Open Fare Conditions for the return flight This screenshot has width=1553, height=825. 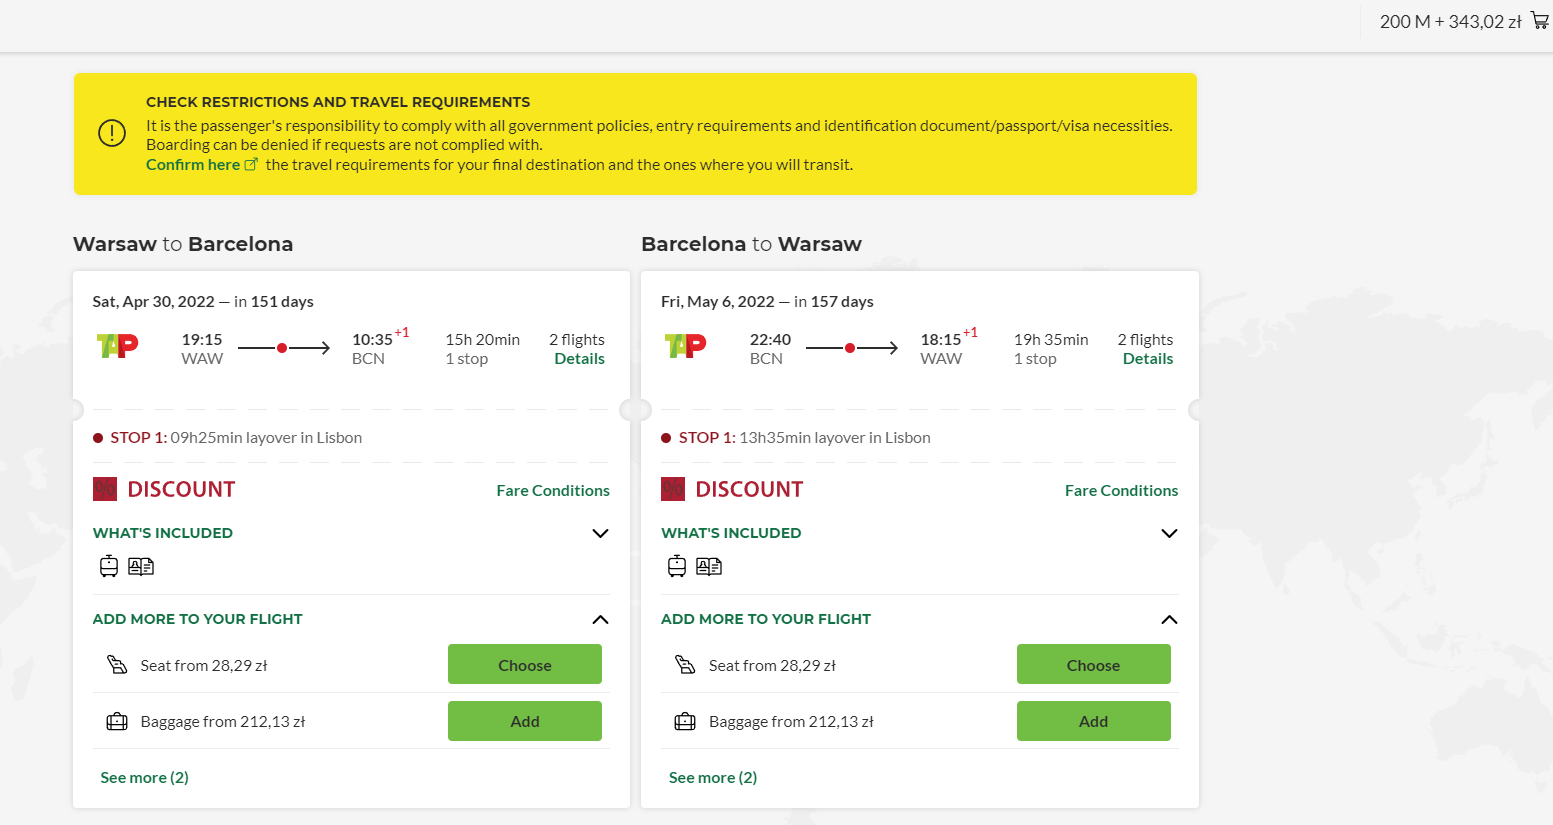[x=1121, y=490]
